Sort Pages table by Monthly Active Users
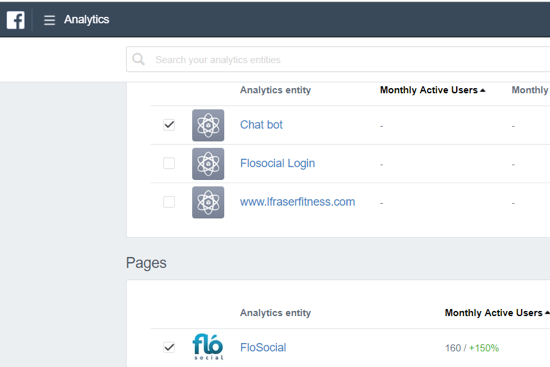 pyautogui.click(x=497, y=313)
